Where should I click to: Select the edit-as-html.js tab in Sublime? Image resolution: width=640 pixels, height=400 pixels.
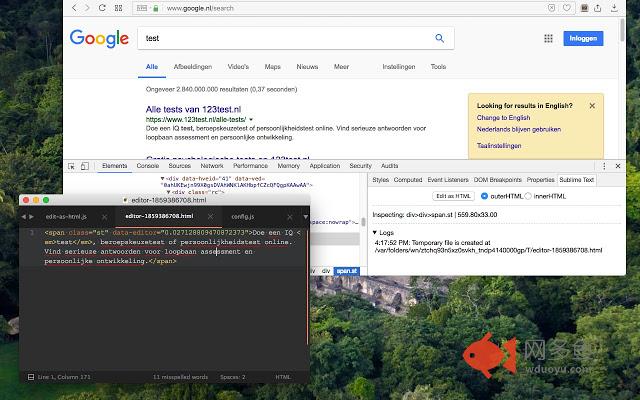click(x=66, y=217)
